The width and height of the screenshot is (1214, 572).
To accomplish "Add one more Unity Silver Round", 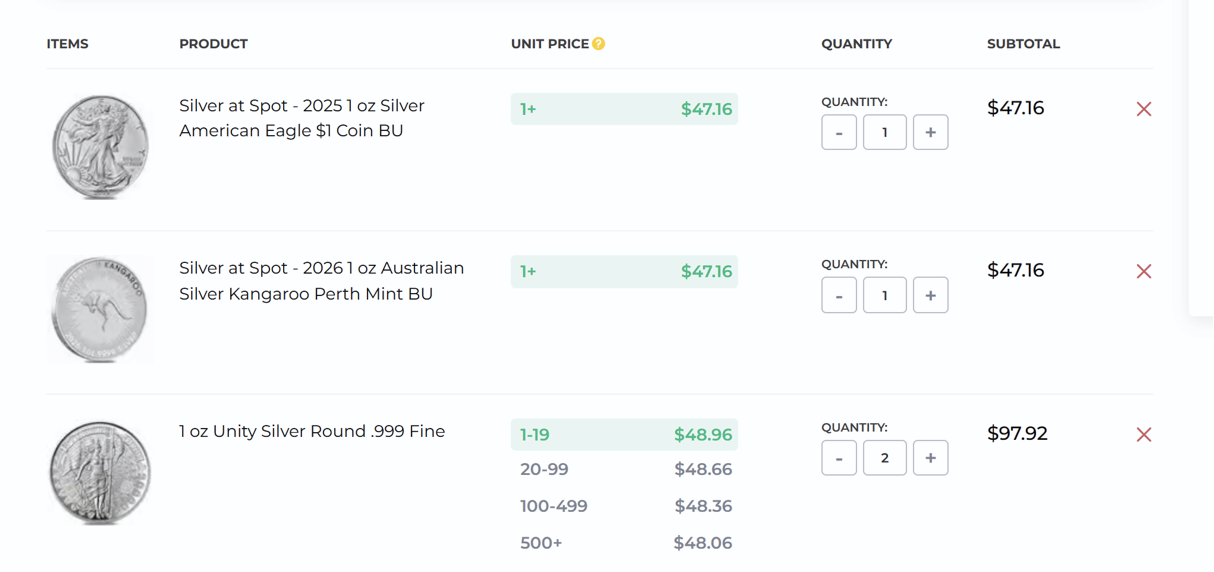I will 930,458.
